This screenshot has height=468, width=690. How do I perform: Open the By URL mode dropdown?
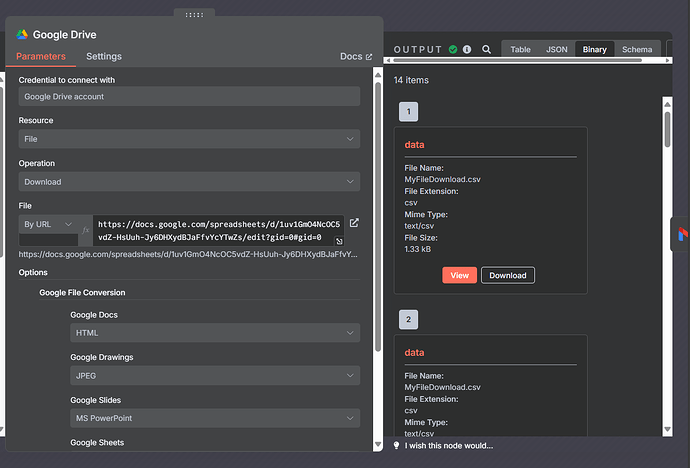pyautogui.click(x=48, y=224)
